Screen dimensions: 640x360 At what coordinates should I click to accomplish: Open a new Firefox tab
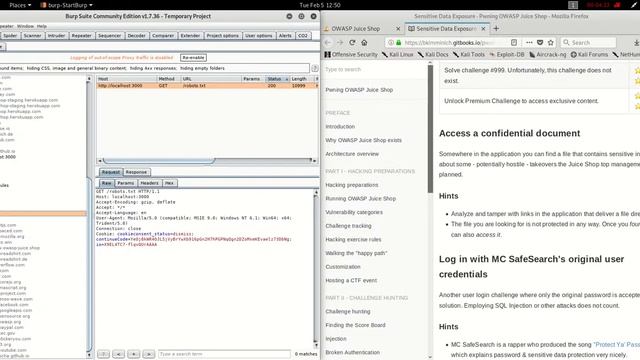496,29
